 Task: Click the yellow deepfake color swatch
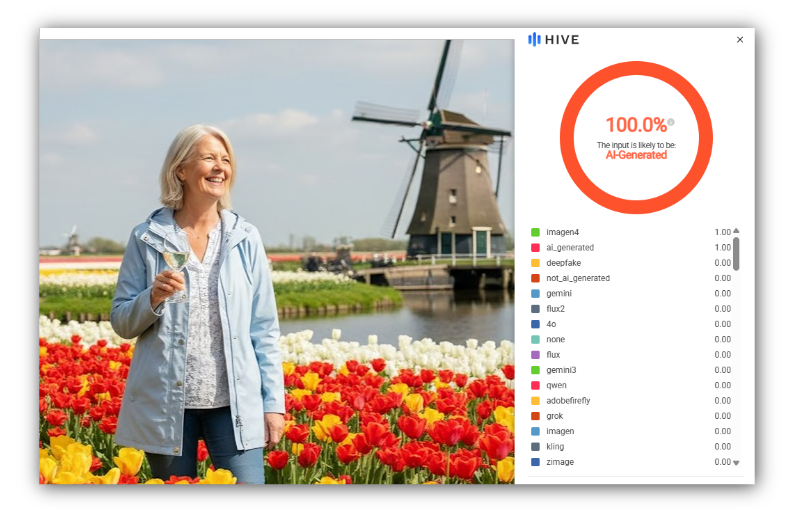(536, 263)
